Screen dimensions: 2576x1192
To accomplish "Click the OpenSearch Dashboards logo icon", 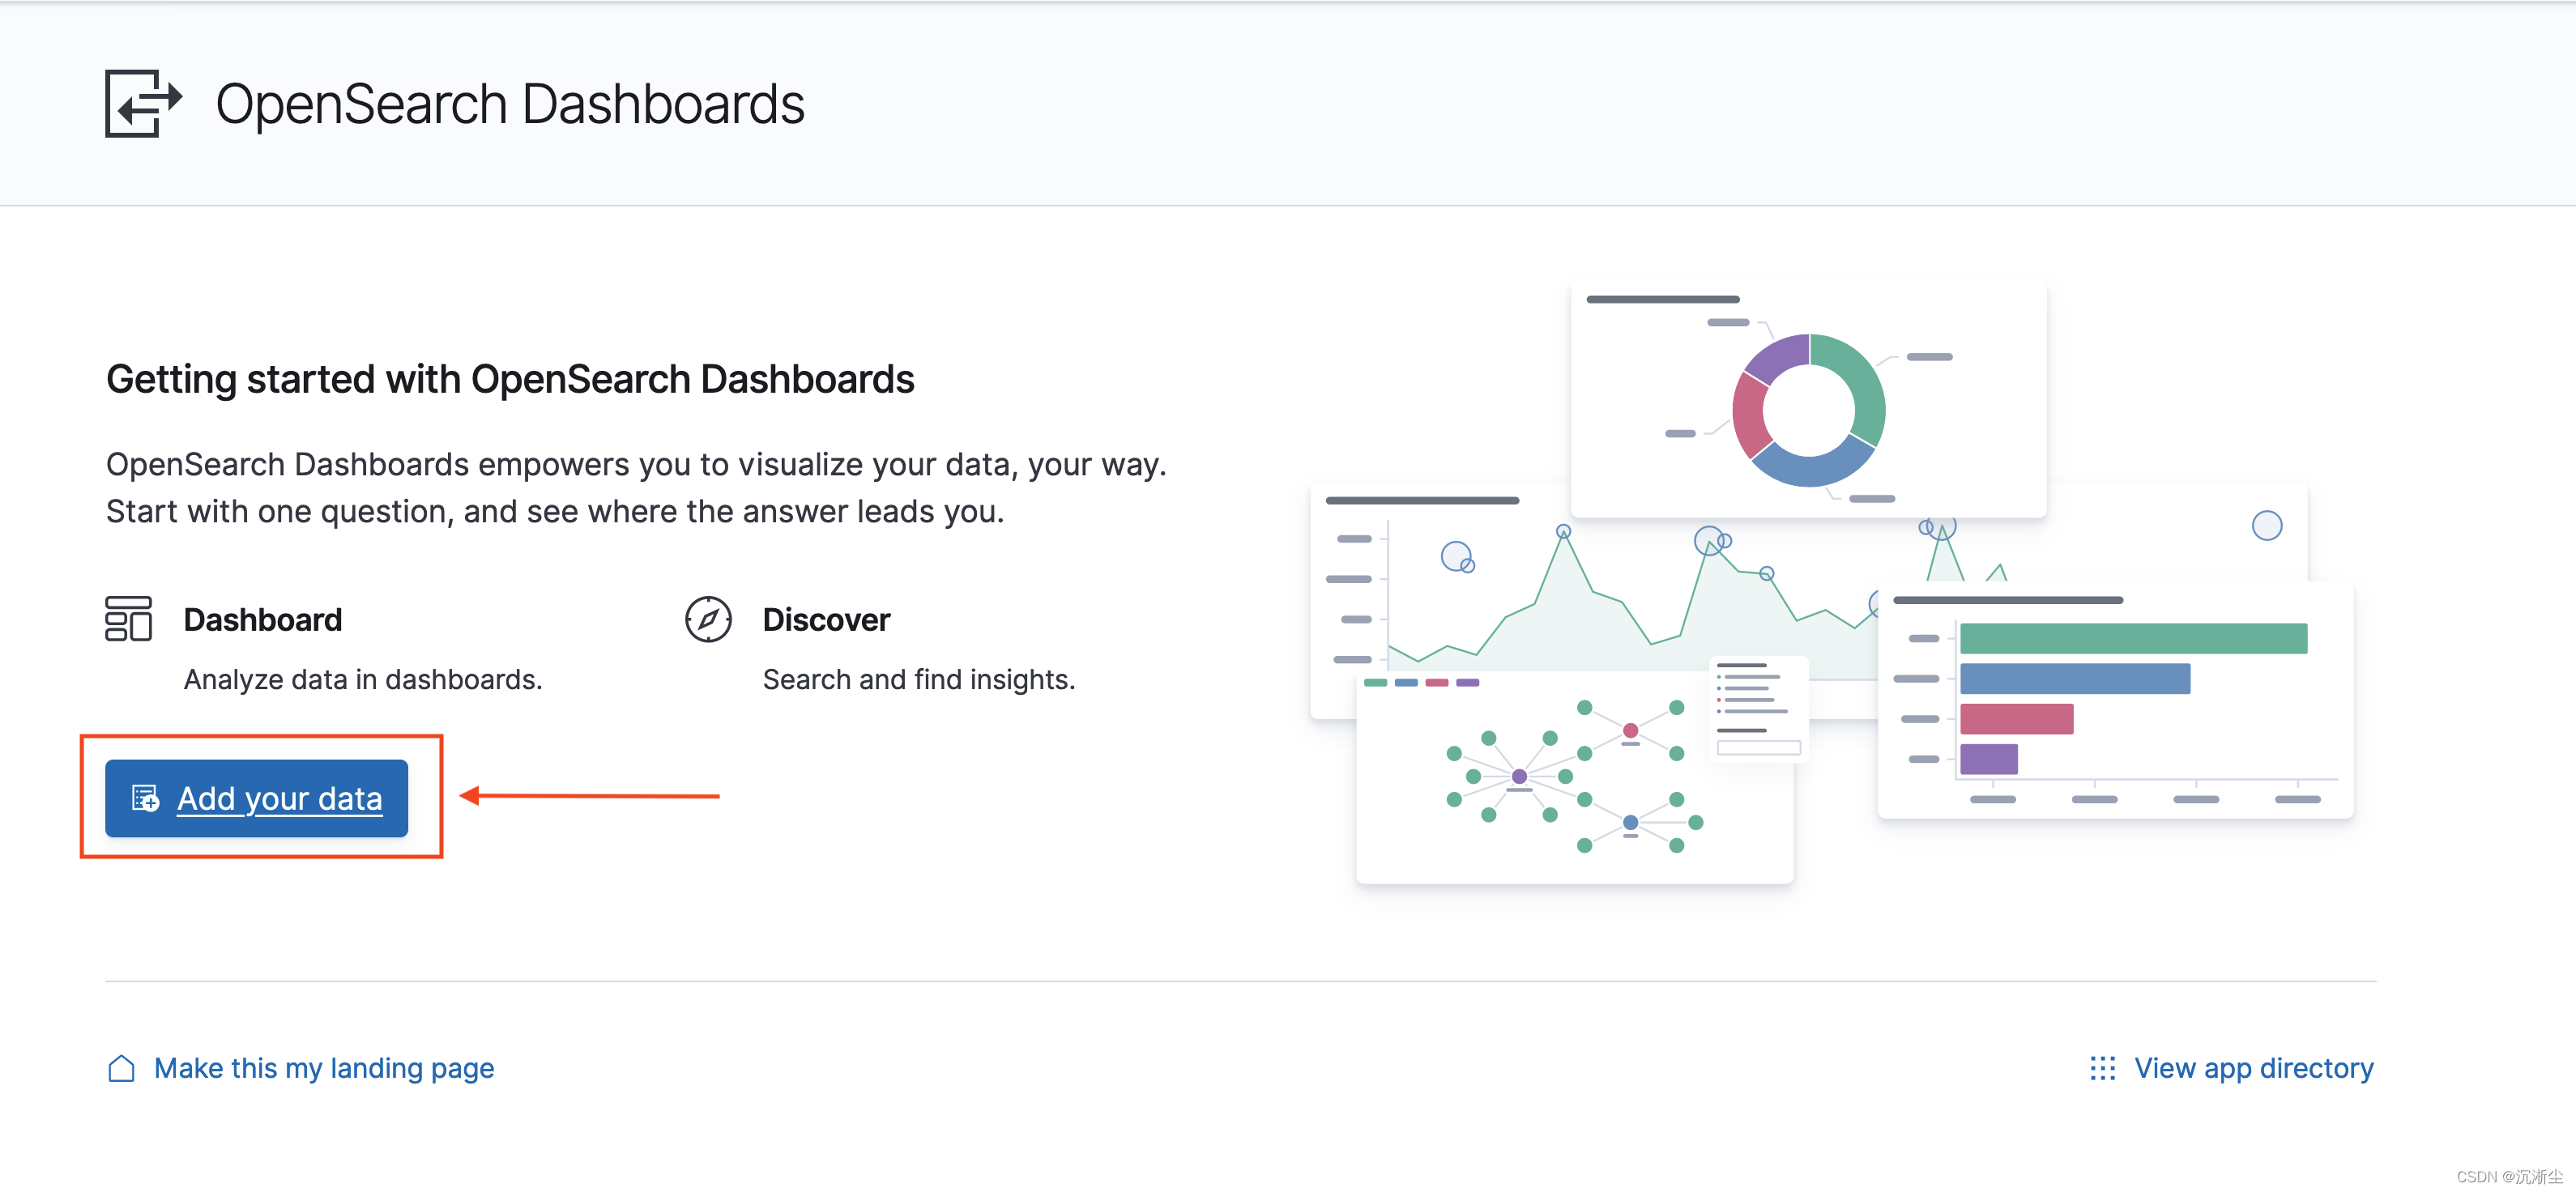I will 143,103.
